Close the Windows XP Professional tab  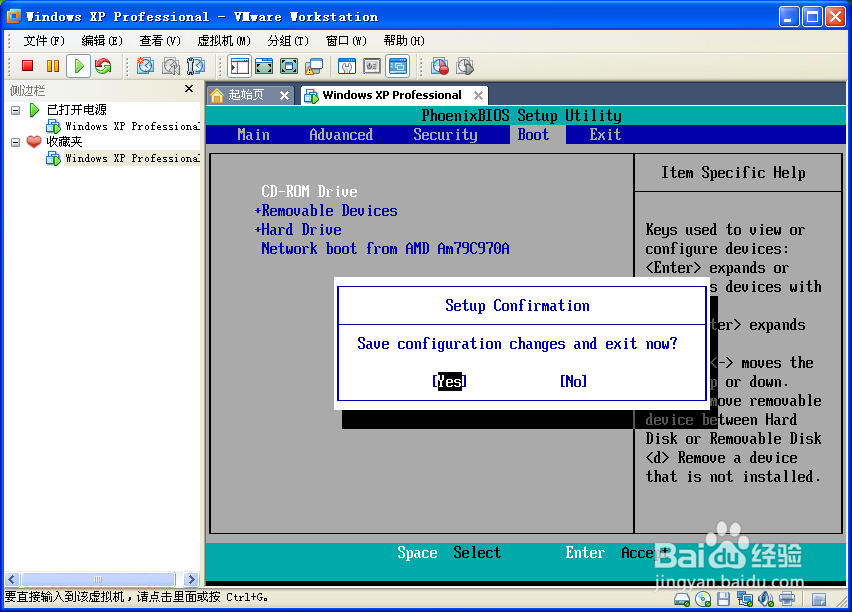click(x=478, y=96)
